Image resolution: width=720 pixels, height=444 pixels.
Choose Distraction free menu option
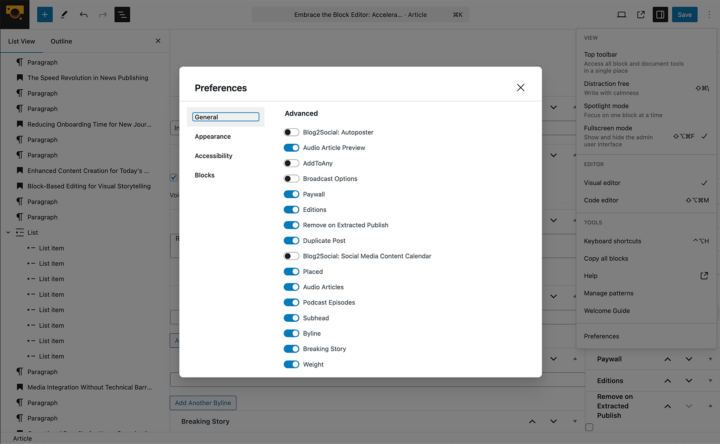pos(646,88)
